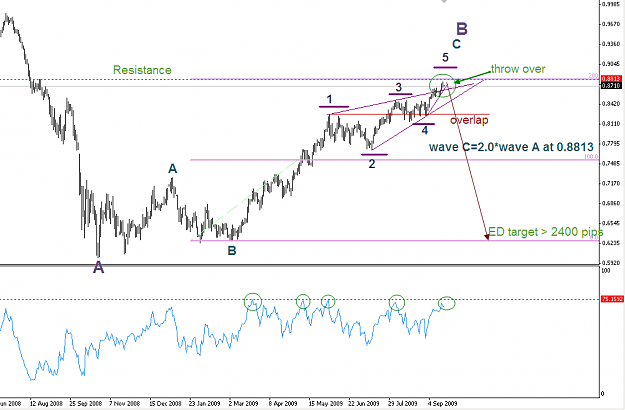Image resolution: width=625 pixels, height=410 pixels.
Task: Click the red 0.8813 price tag
Action: [611, 79]
